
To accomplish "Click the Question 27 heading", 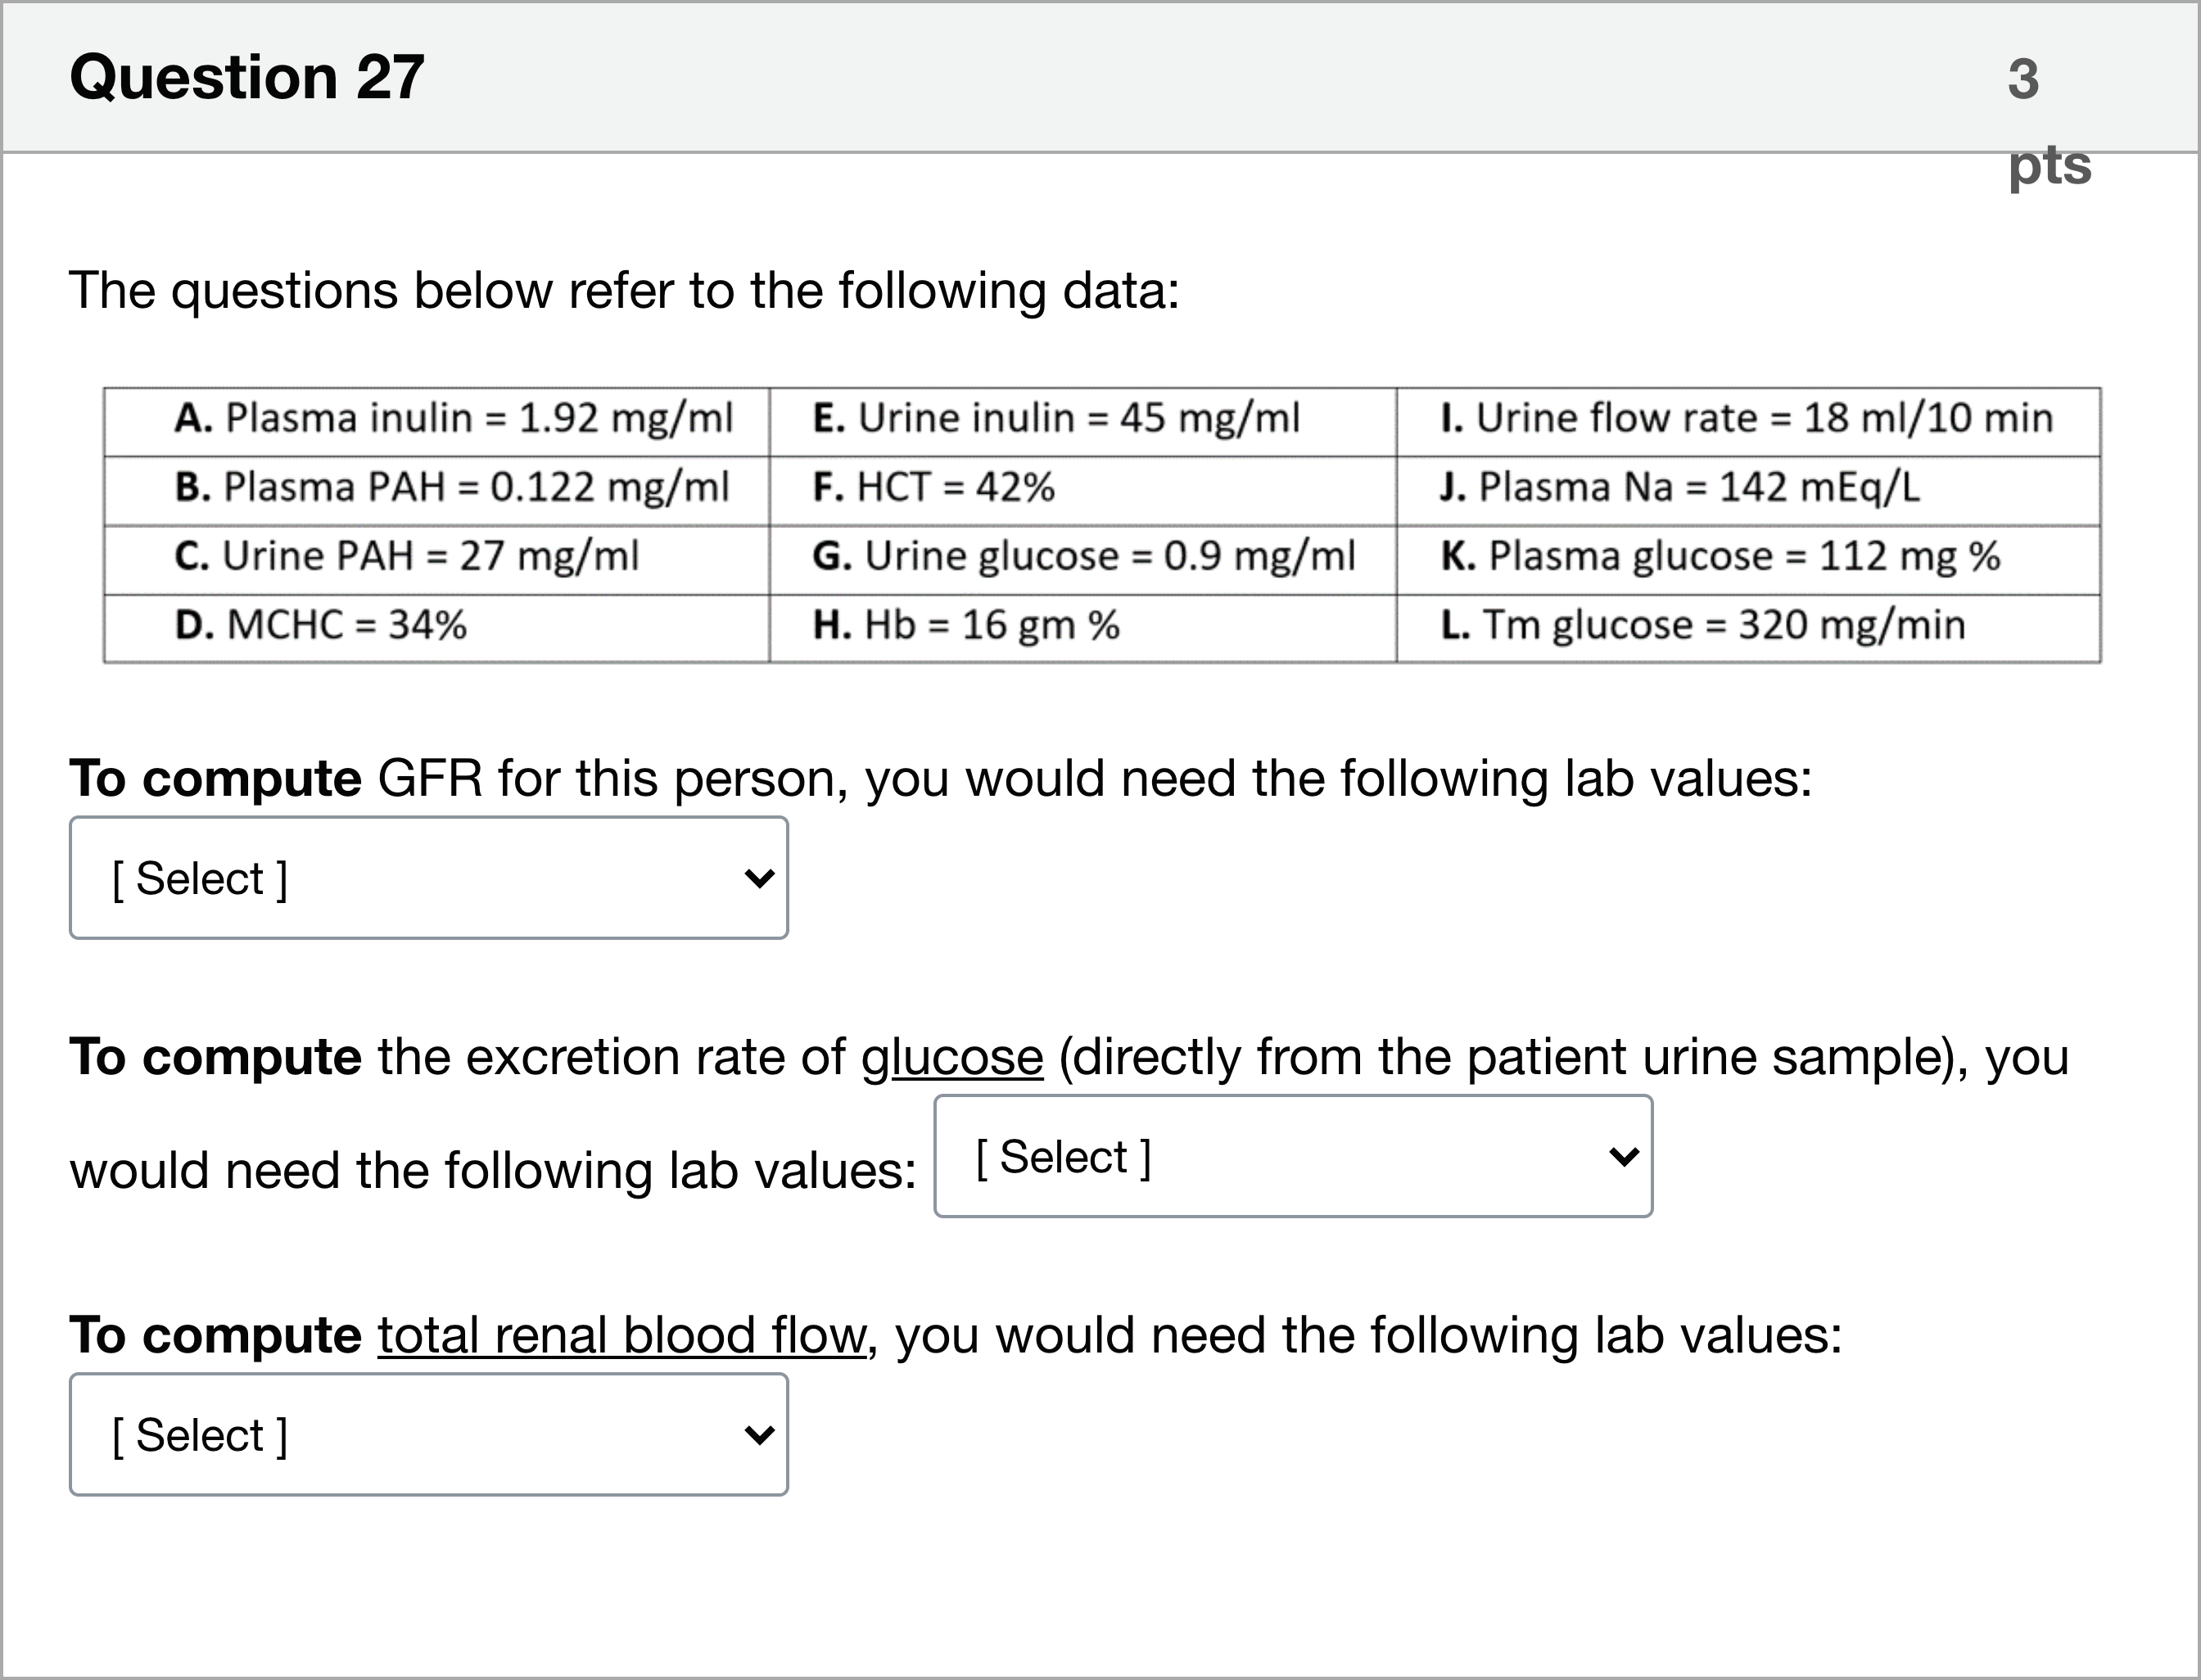I will click(x=247, y=77).
